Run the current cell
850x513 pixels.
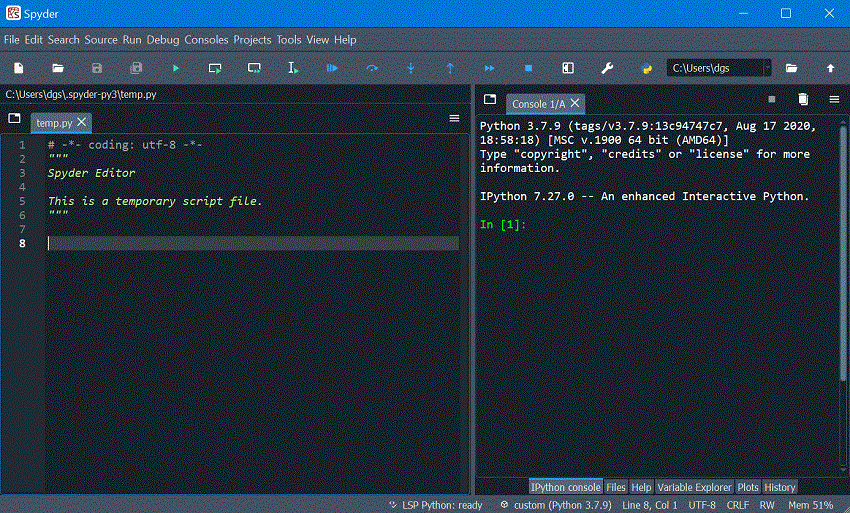pos(215,68)
